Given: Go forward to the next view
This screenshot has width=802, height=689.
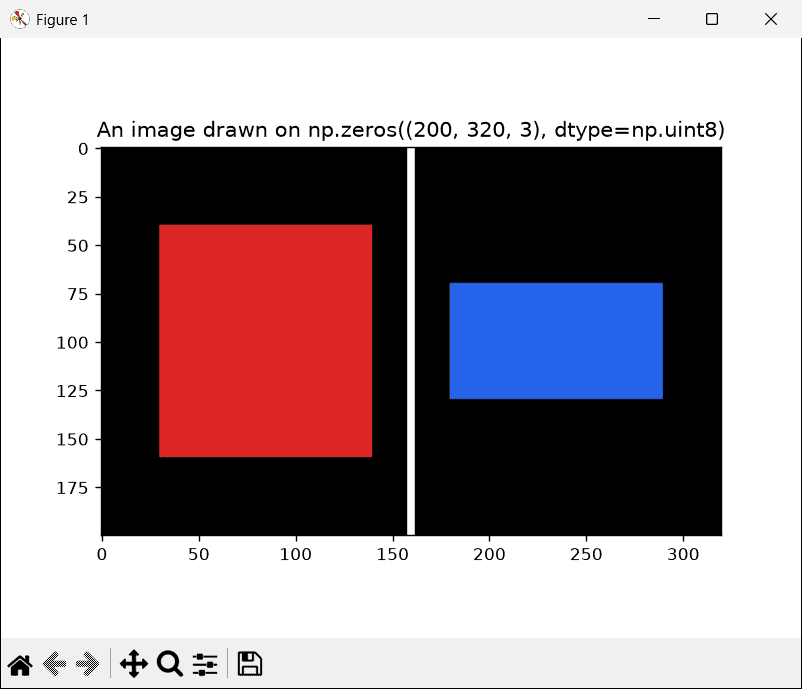Looking at the screenshot, I should pyautogui.click(x=87, y=664).
